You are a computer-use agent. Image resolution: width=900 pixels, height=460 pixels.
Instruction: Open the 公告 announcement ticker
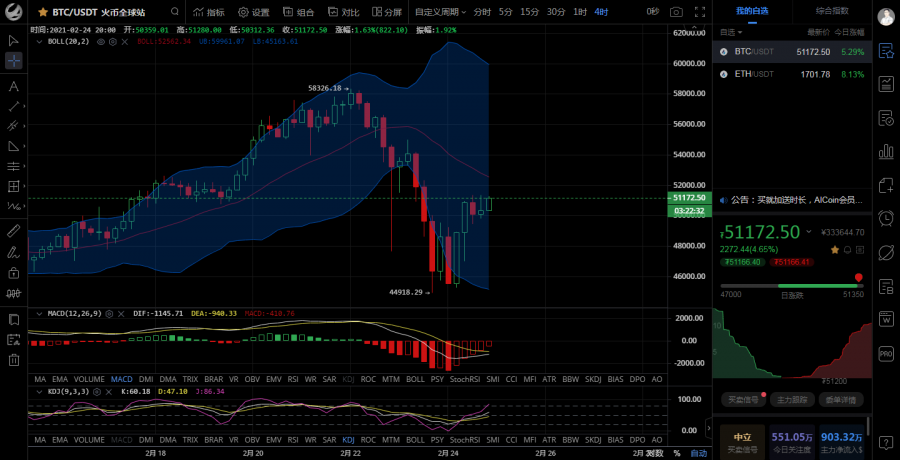792,200
